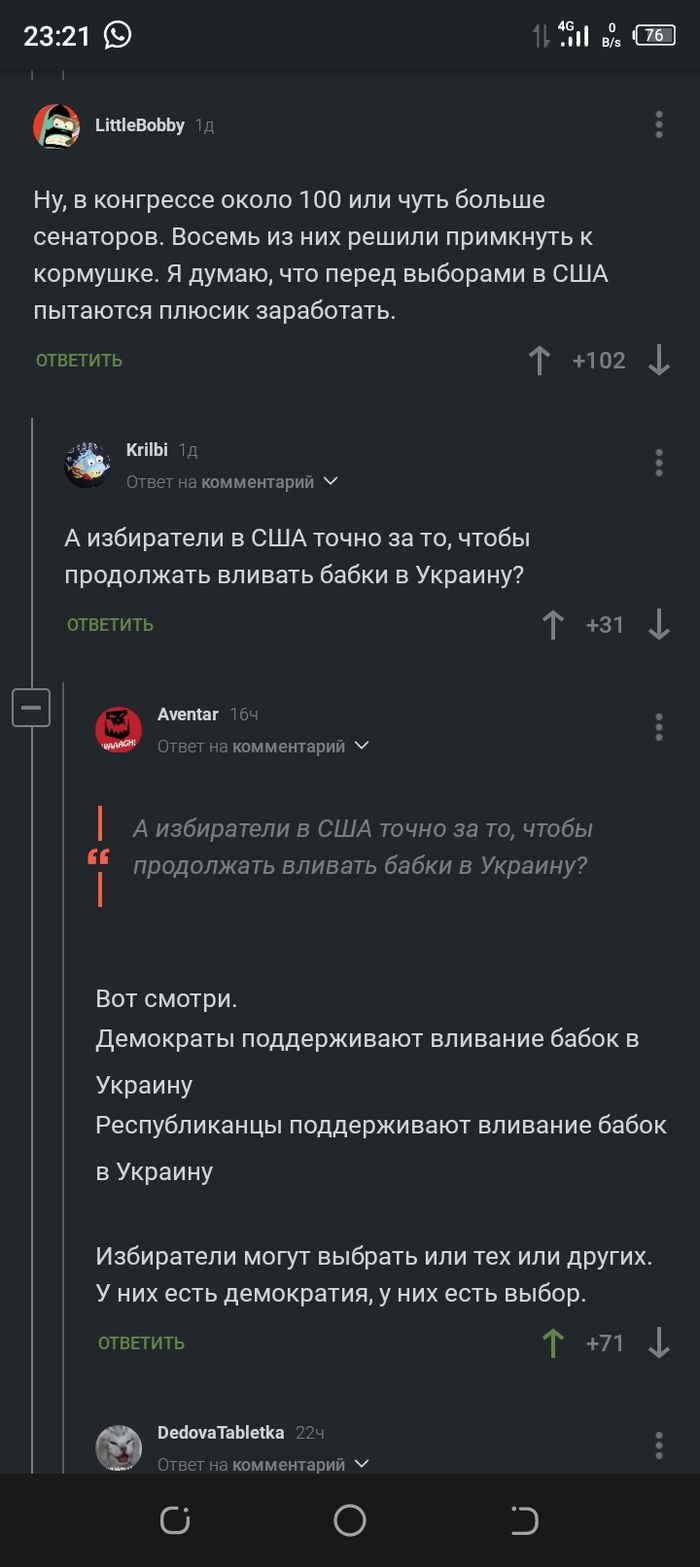The width and height of the screenshot is (700, 1567).
Task: Open overflow menu on LittleBobby's comment
Action: pos(658,125)
